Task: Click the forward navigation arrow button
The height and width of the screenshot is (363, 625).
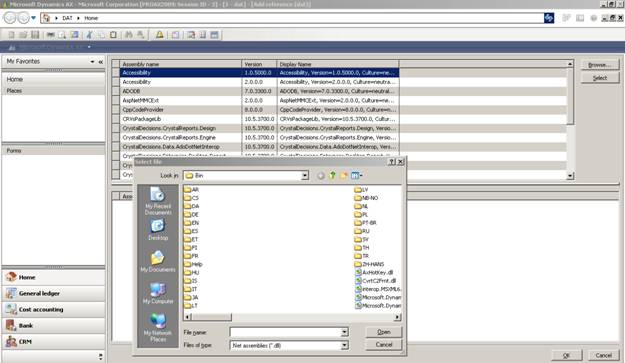Action: 24,18
